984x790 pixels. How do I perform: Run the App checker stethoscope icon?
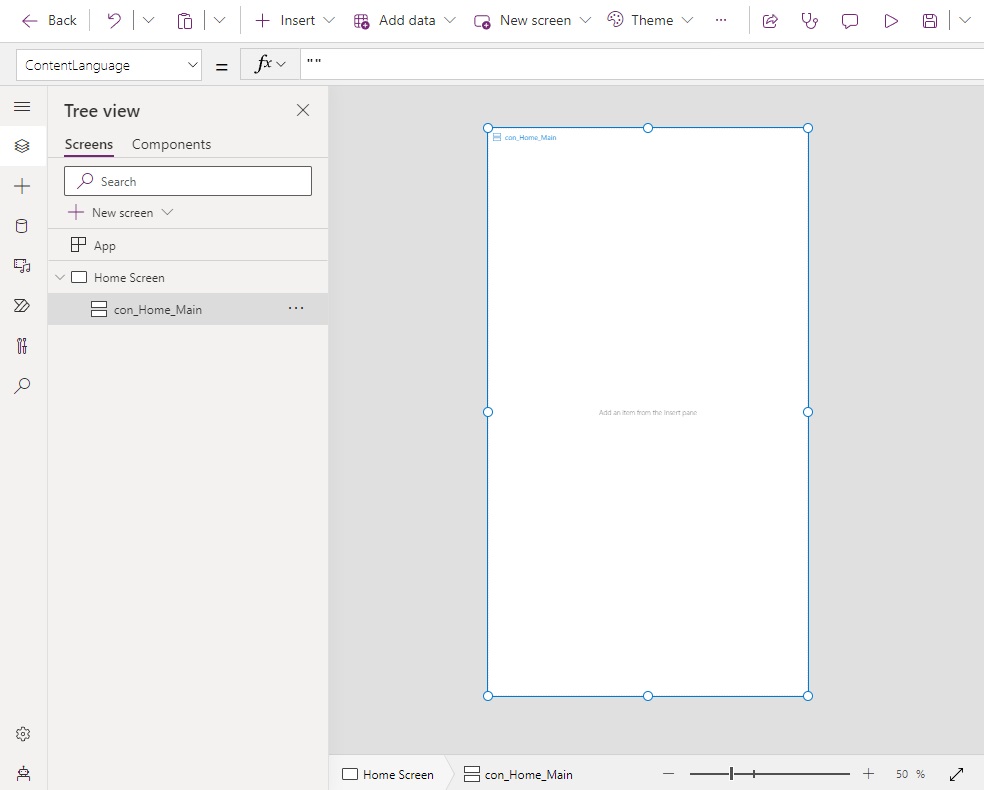pyautogui.click(x=810, y=21)
